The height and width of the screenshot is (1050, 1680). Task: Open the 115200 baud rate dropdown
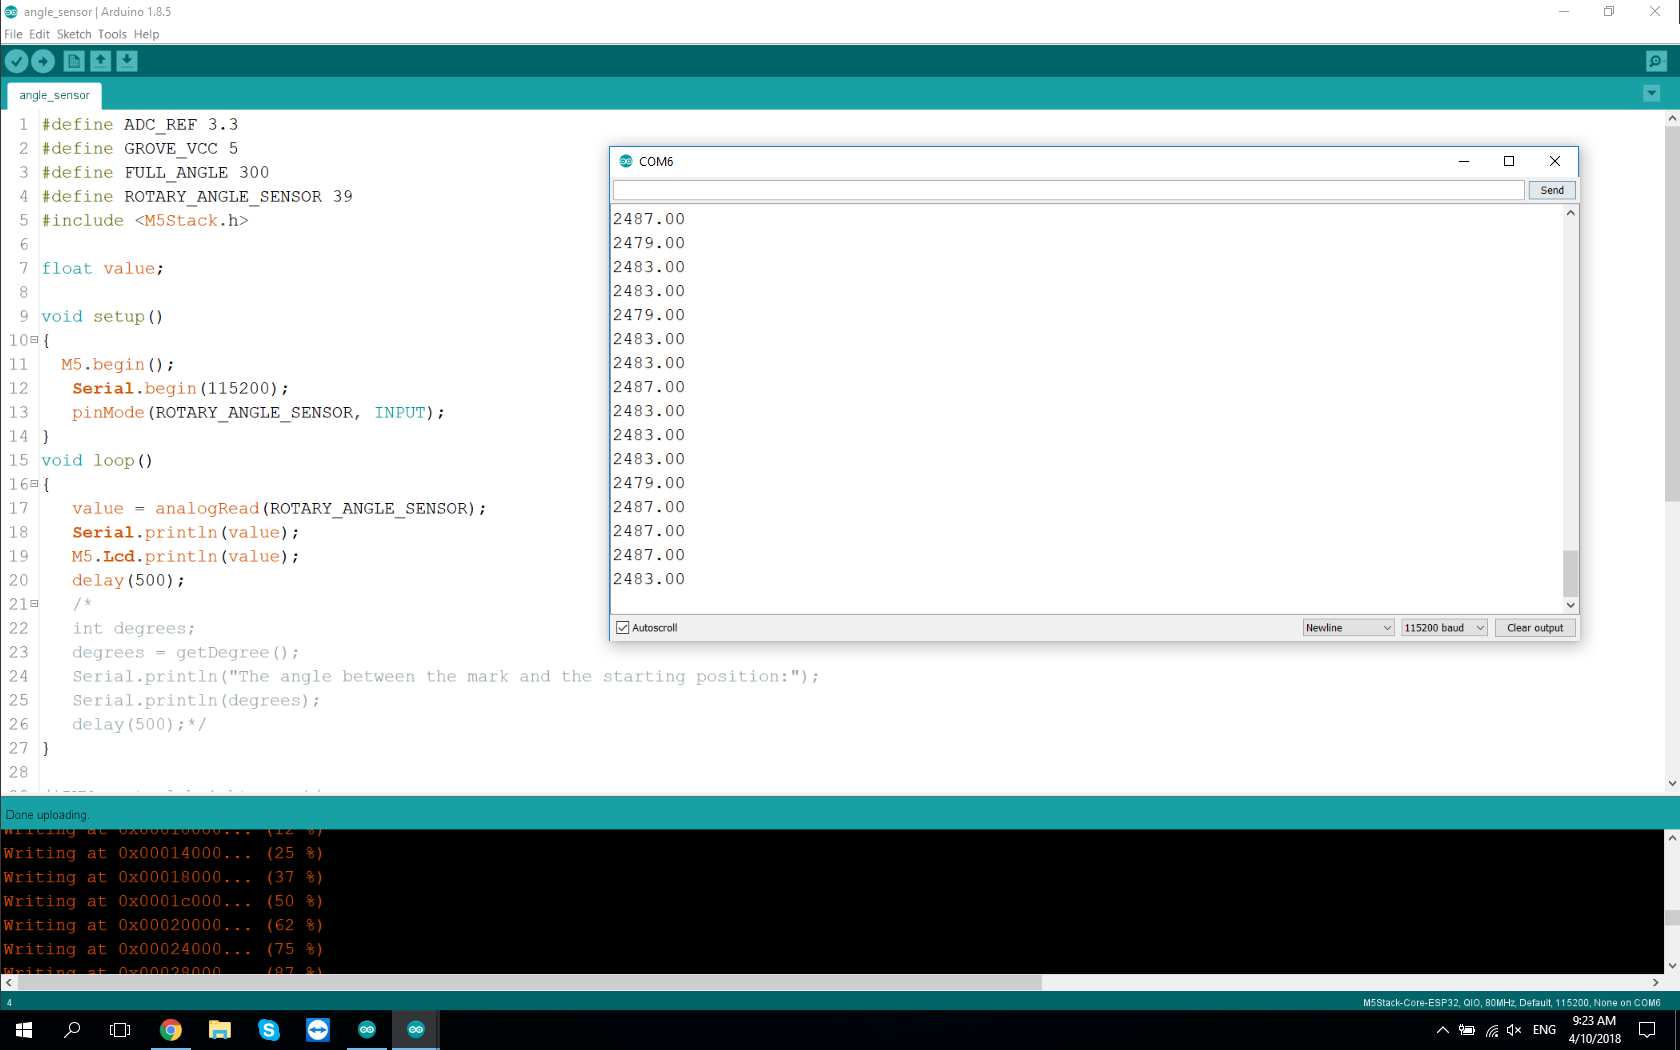[x=1444, y=628]
